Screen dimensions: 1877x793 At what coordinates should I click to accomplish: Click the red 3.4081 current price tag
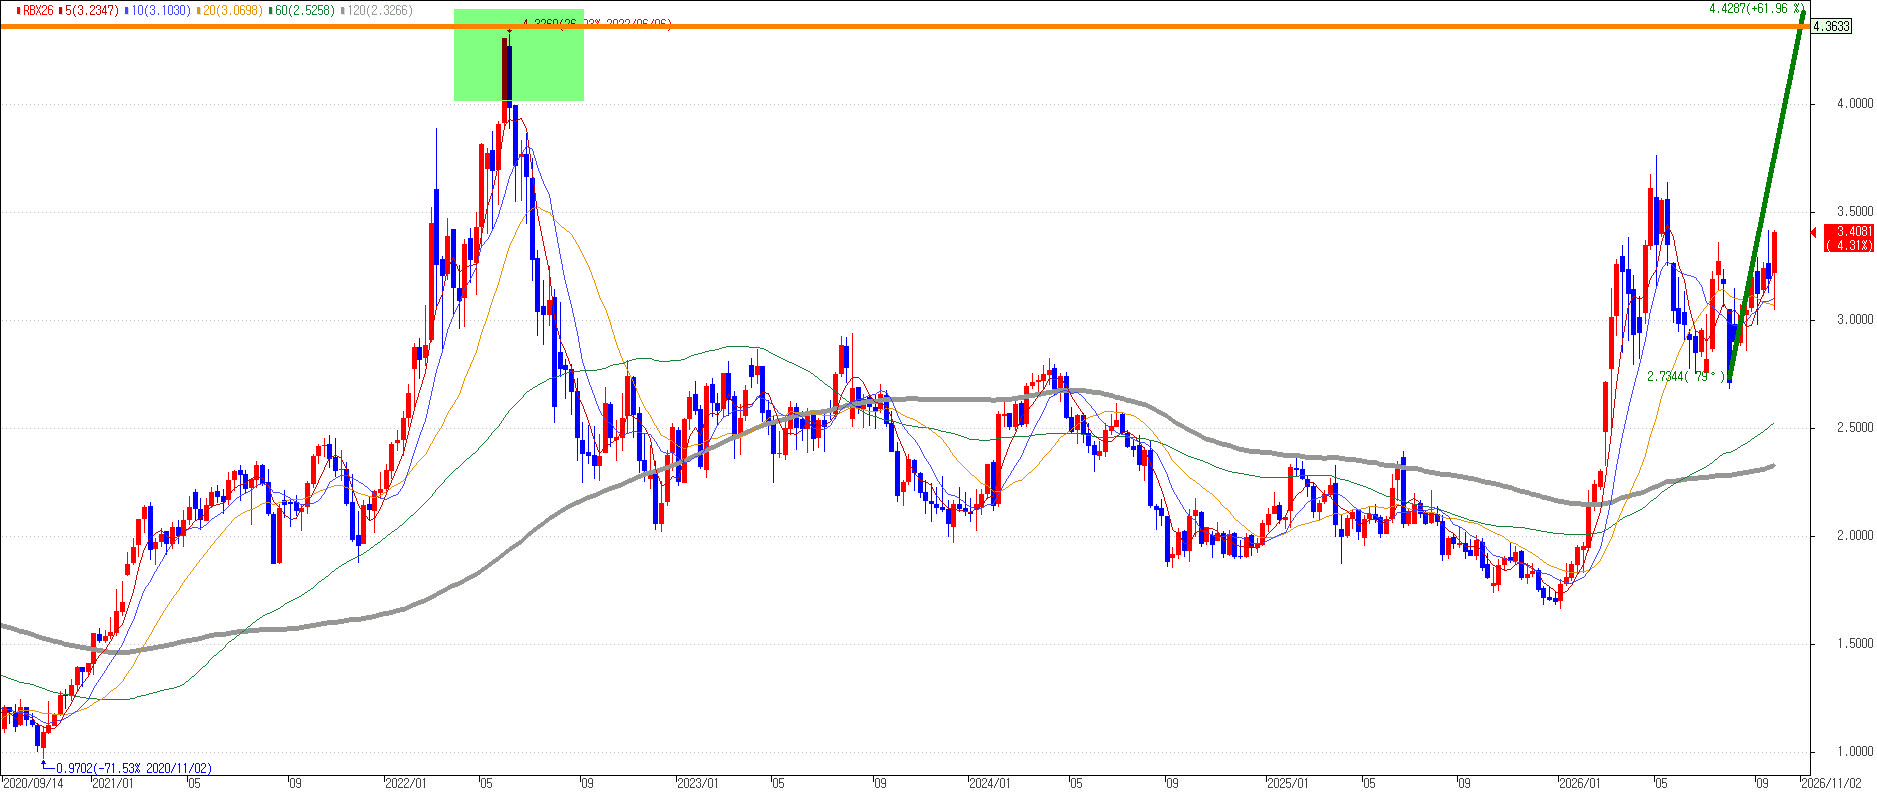[1848, 238]
